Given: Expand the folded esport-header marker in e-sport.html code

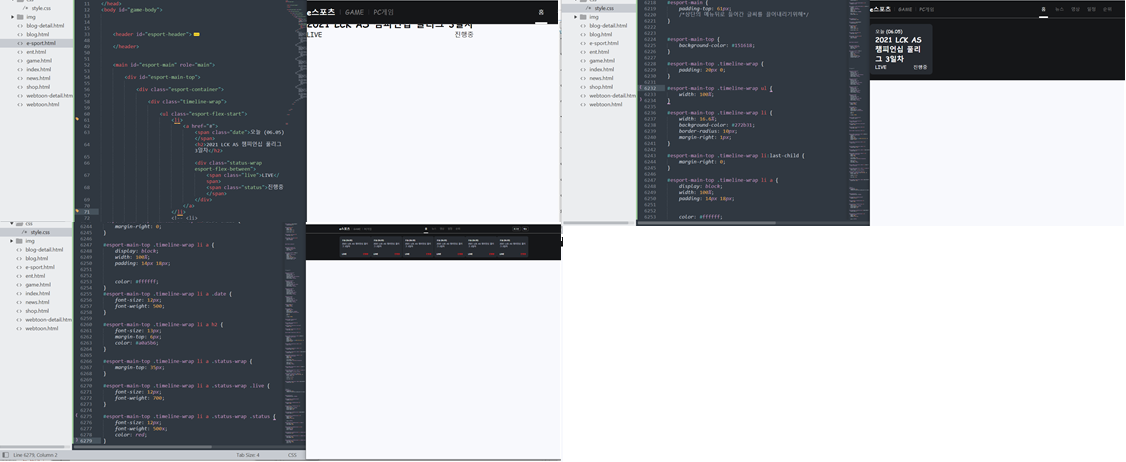Looking at the screenshot, I should click(x=197, y=34).
